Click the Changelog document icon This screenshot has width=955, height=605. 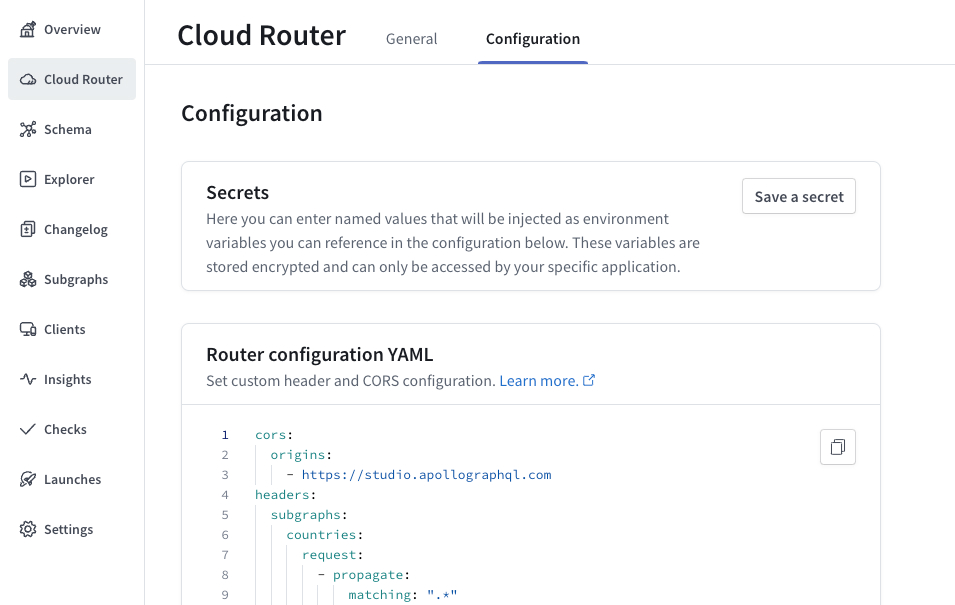[28, 230]
